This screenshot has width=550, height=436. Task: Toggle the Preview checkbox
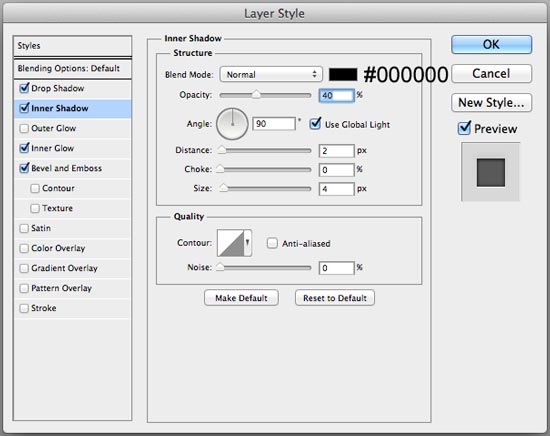(x=464, y=128)
